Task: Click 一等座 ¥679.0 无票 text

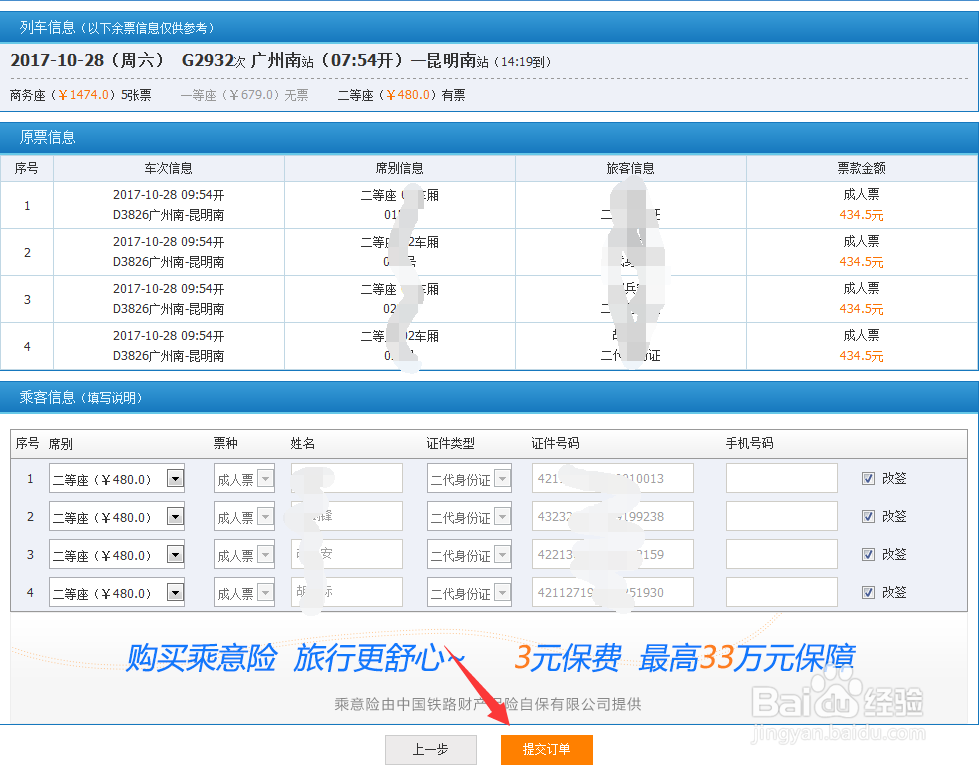Action: pyautogui.click(x=244, y=95)
